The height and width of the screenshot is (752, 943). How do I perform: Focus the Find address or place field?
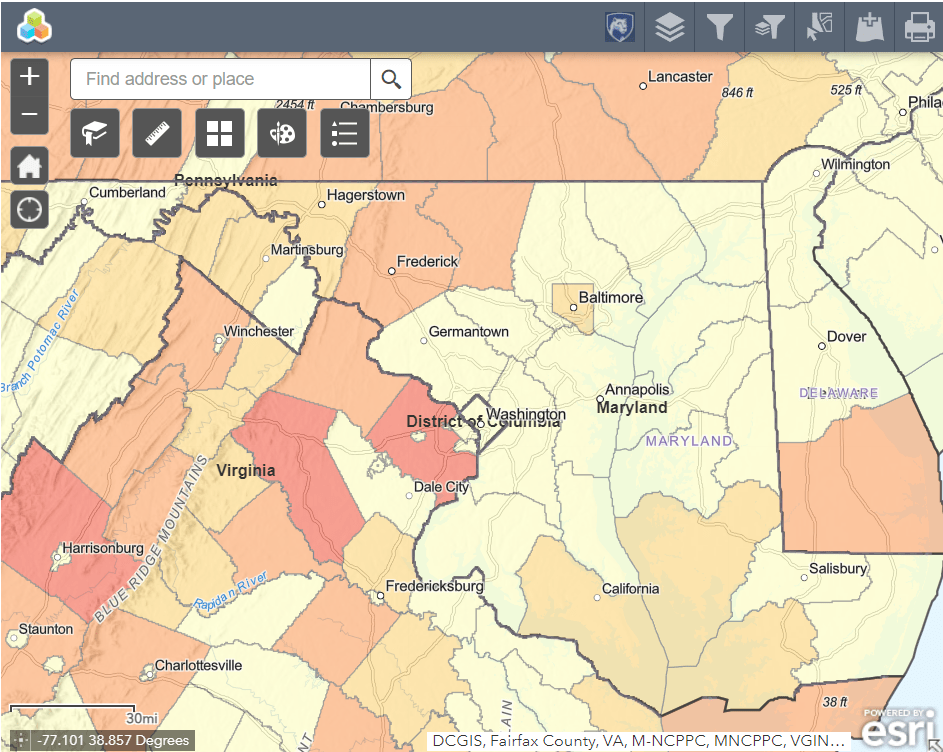click(220, 79)
